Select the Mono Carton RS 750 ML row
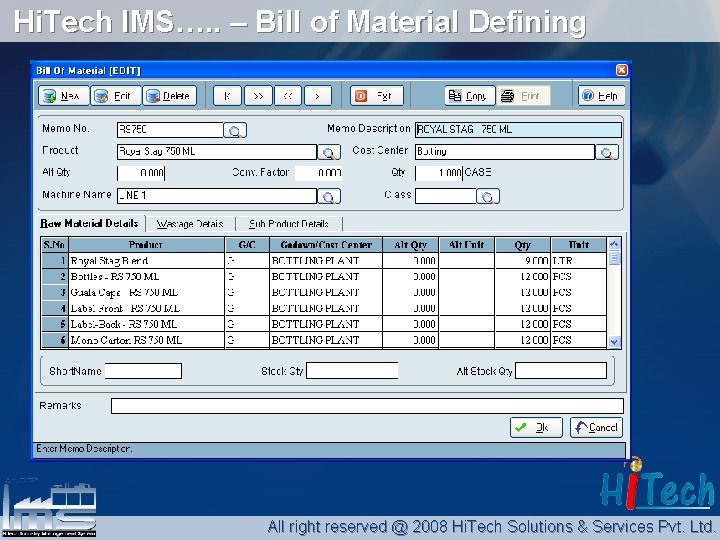Screen dimensions: 720x540 pos(324,340)
